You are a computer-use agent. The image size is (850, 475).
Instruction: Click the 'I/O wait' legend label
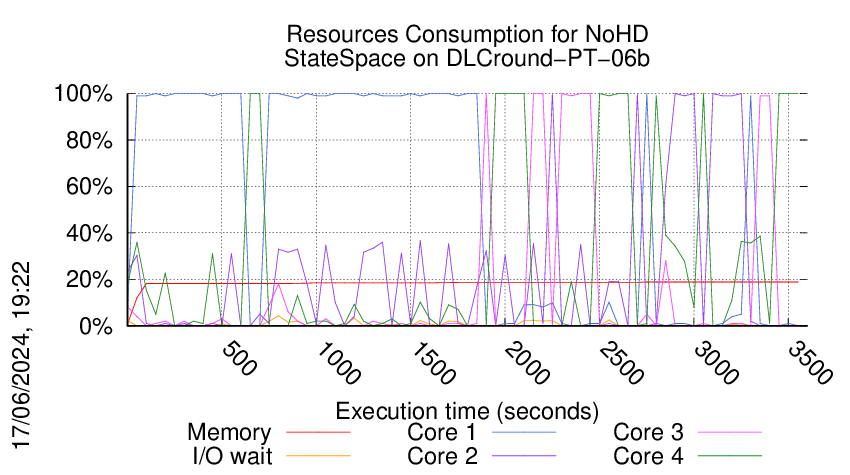[x=233, y=456]
